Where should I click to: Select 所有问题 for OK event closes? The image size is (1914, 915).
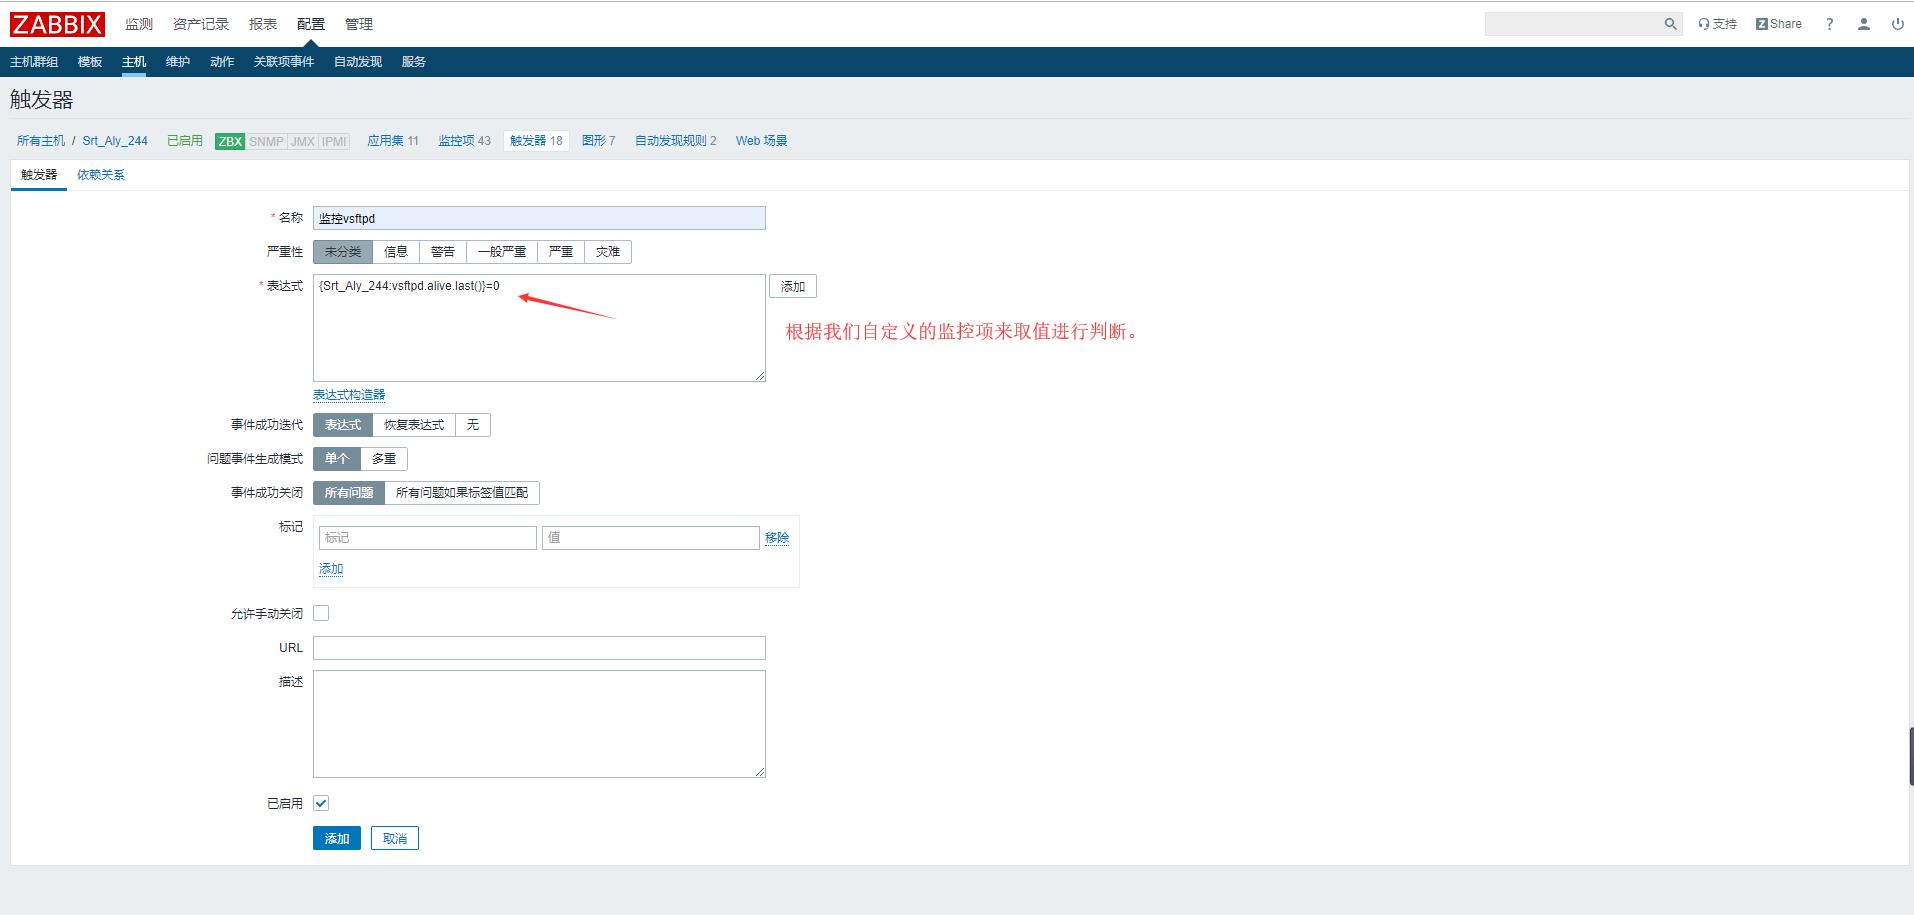(x=349, y=493)
